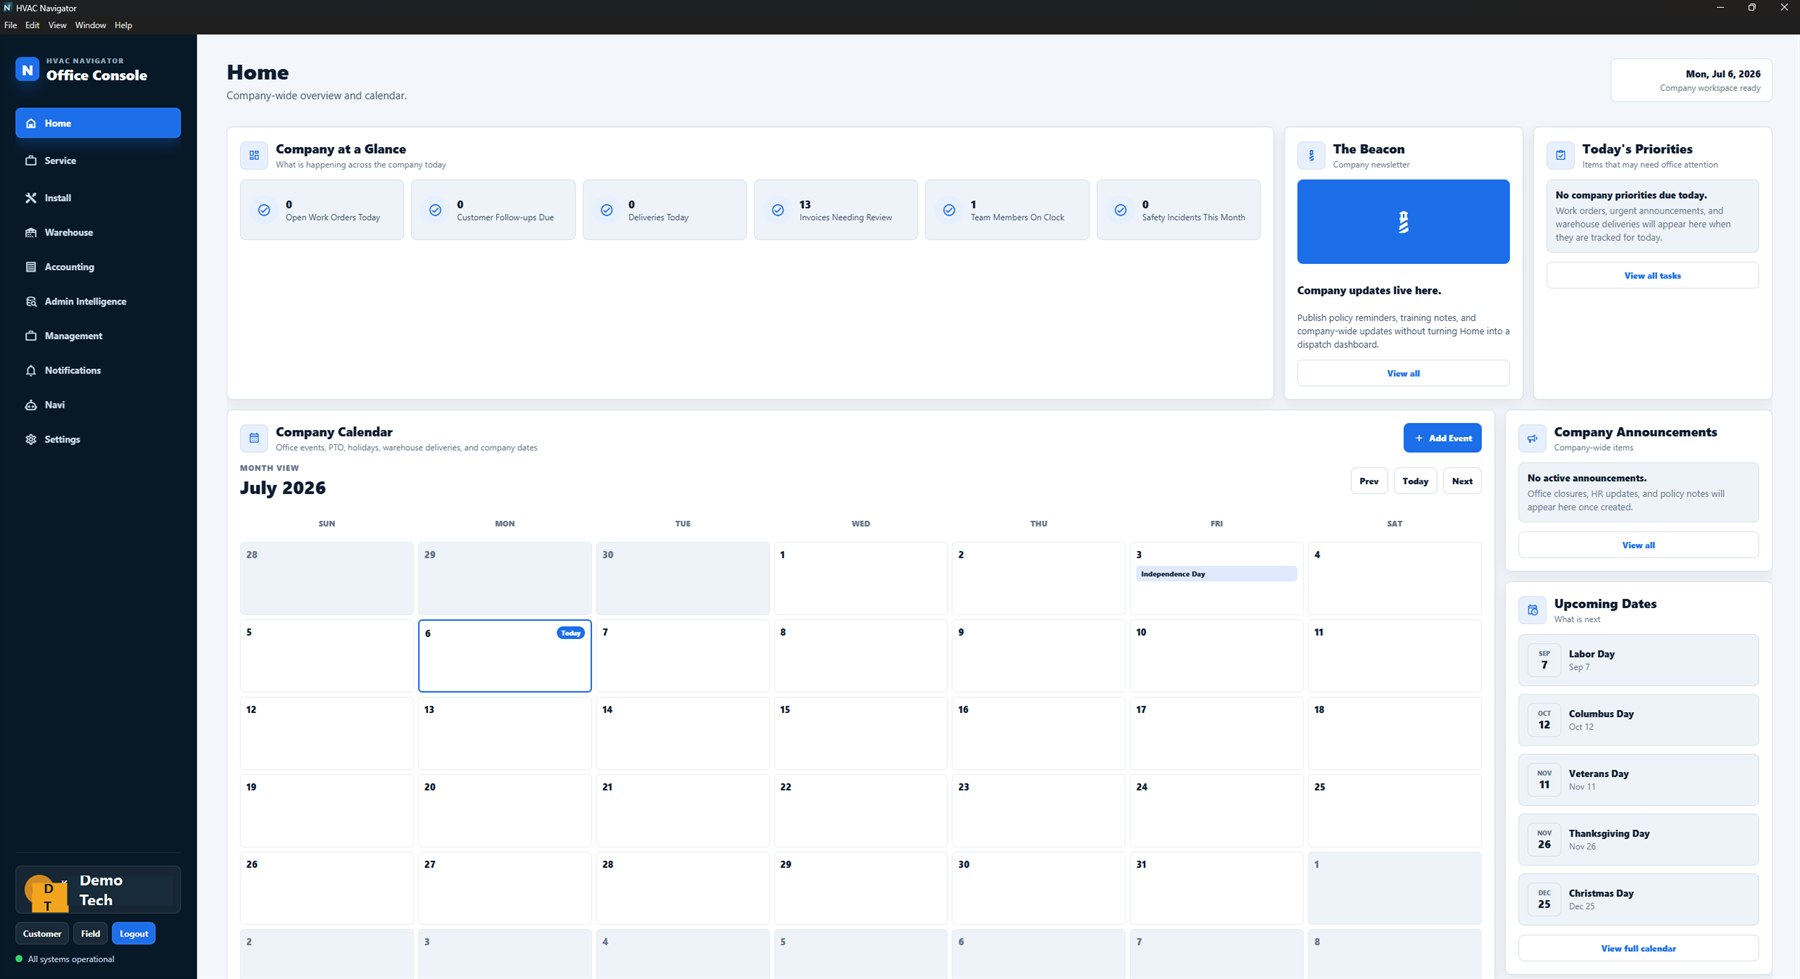Click the check icon for Invoices Needing Review
Image resolution: width=1800 pixels, height=979 pixels.
coord(778,210)
